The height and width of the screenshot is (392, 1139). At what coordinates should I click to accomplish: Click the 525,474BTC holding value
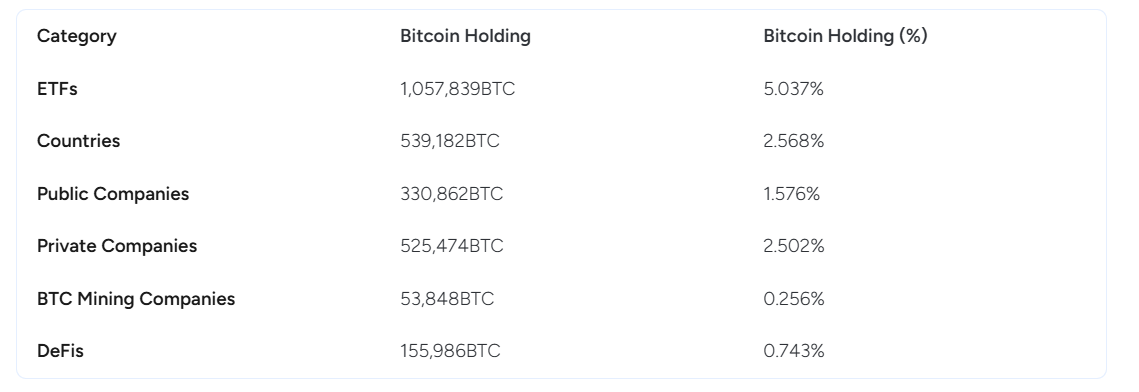(452, 246)
